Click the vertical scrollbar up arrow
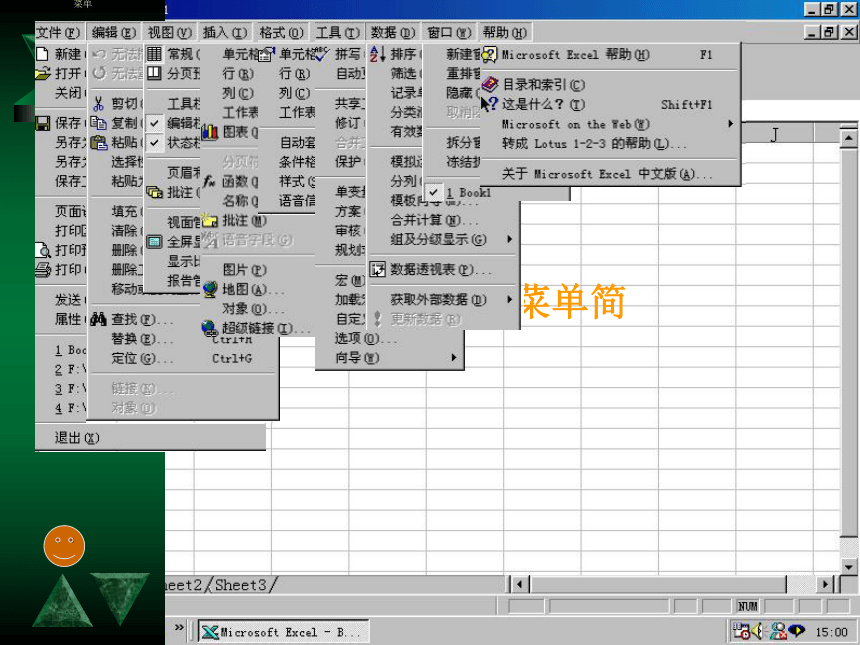860x645 pixels. pos(848,138)
